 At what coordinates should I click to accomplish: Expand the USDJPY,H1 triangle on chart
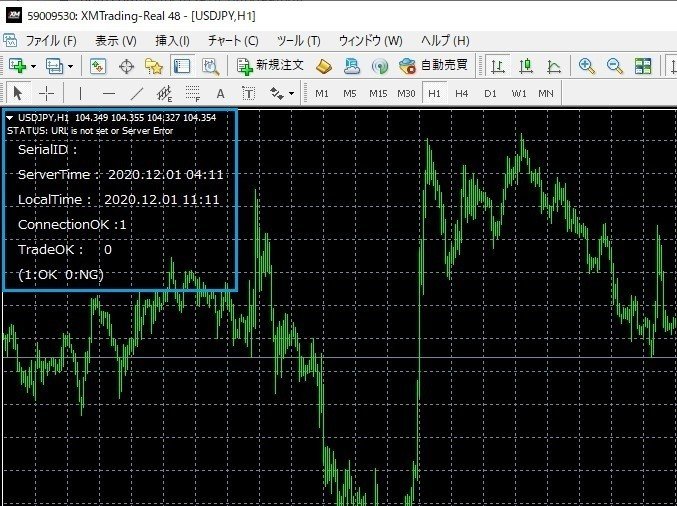coord(10,118)
